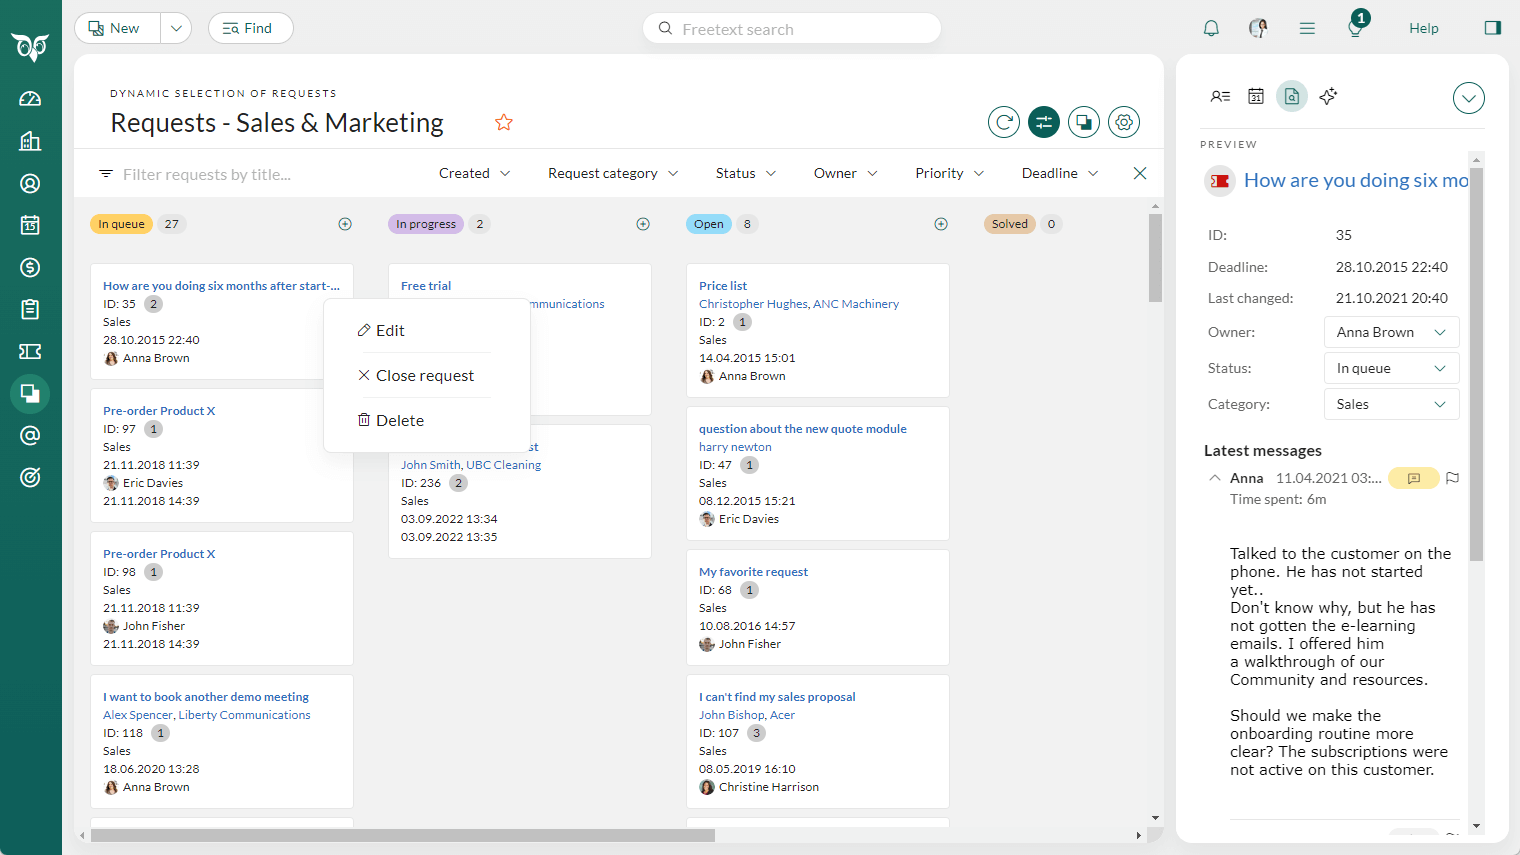Select the Requests ticket icon in the sidebar
The height and width of the screenshot is (855, 1520).
[x=30, y=351]
